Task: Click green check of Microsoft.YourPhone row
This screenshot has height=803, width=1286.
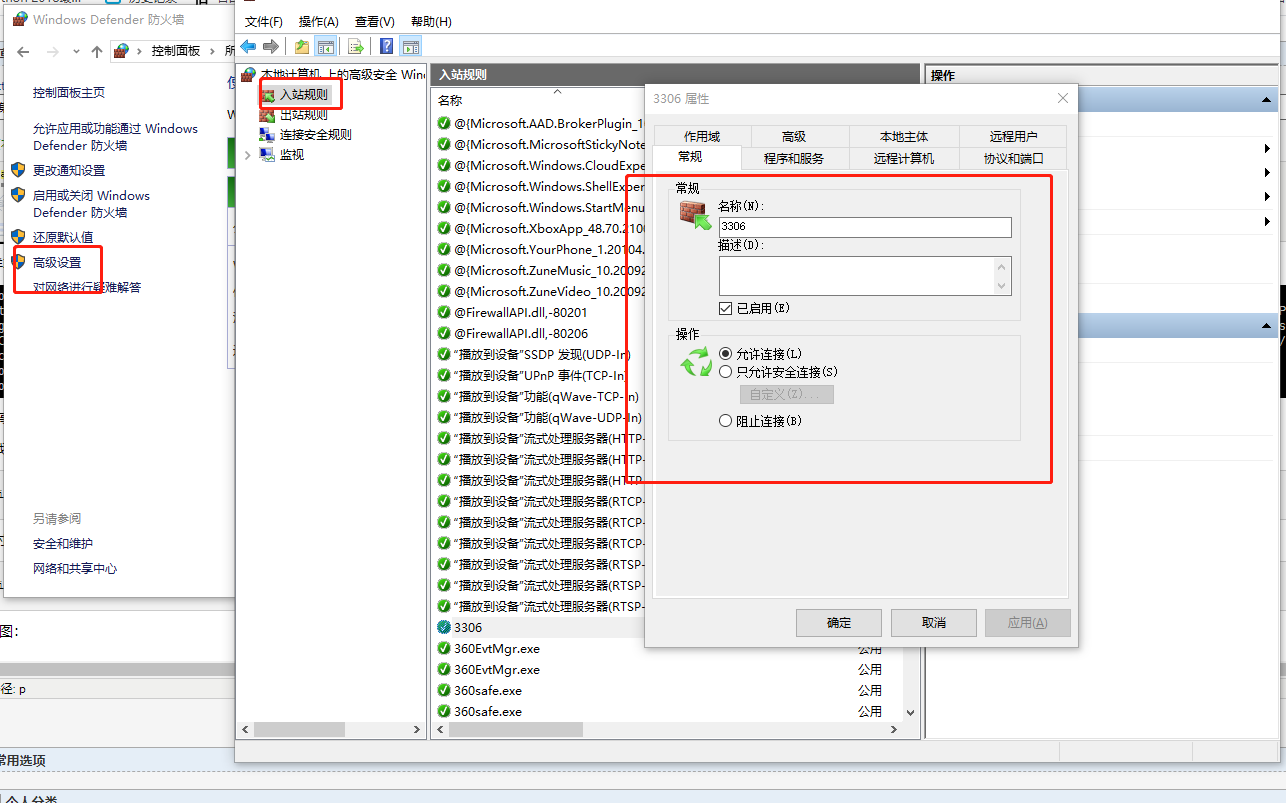Action: pyautogui.click(x=444, y=249)
